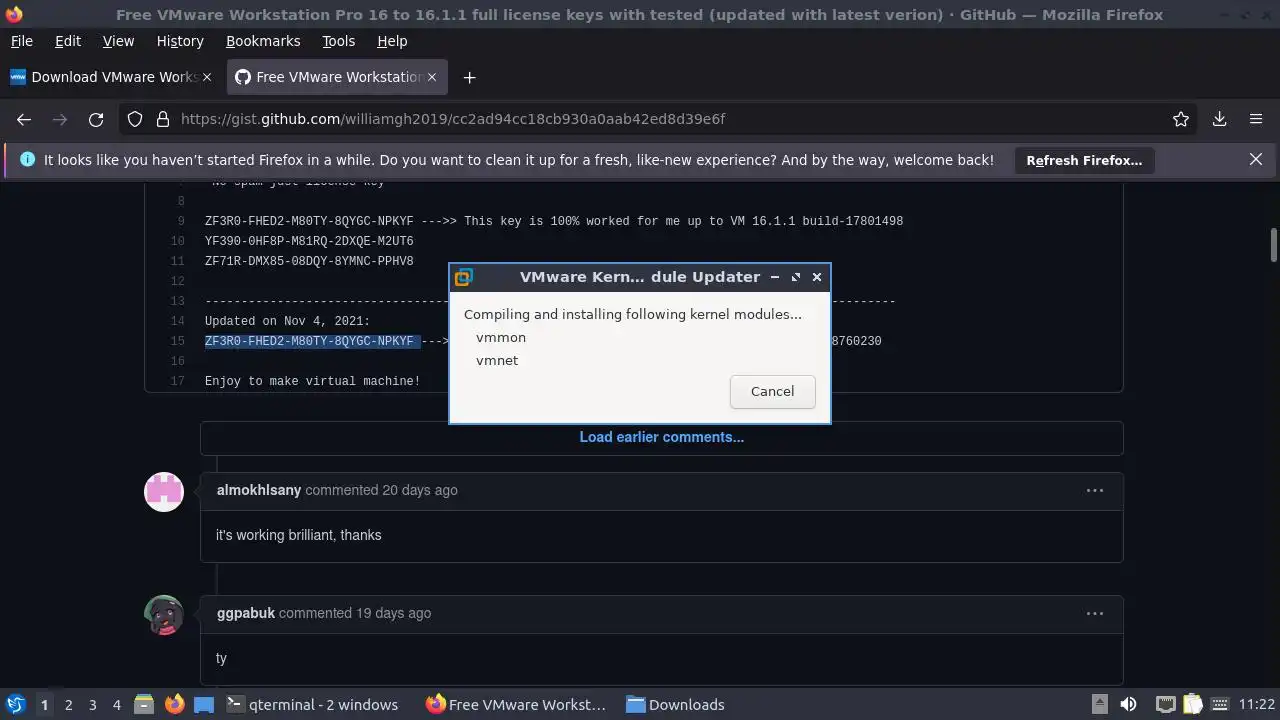Cancel the kernel module compilation
The width and height of the screenshot is (1280, 720).
(x=773, y=391)
